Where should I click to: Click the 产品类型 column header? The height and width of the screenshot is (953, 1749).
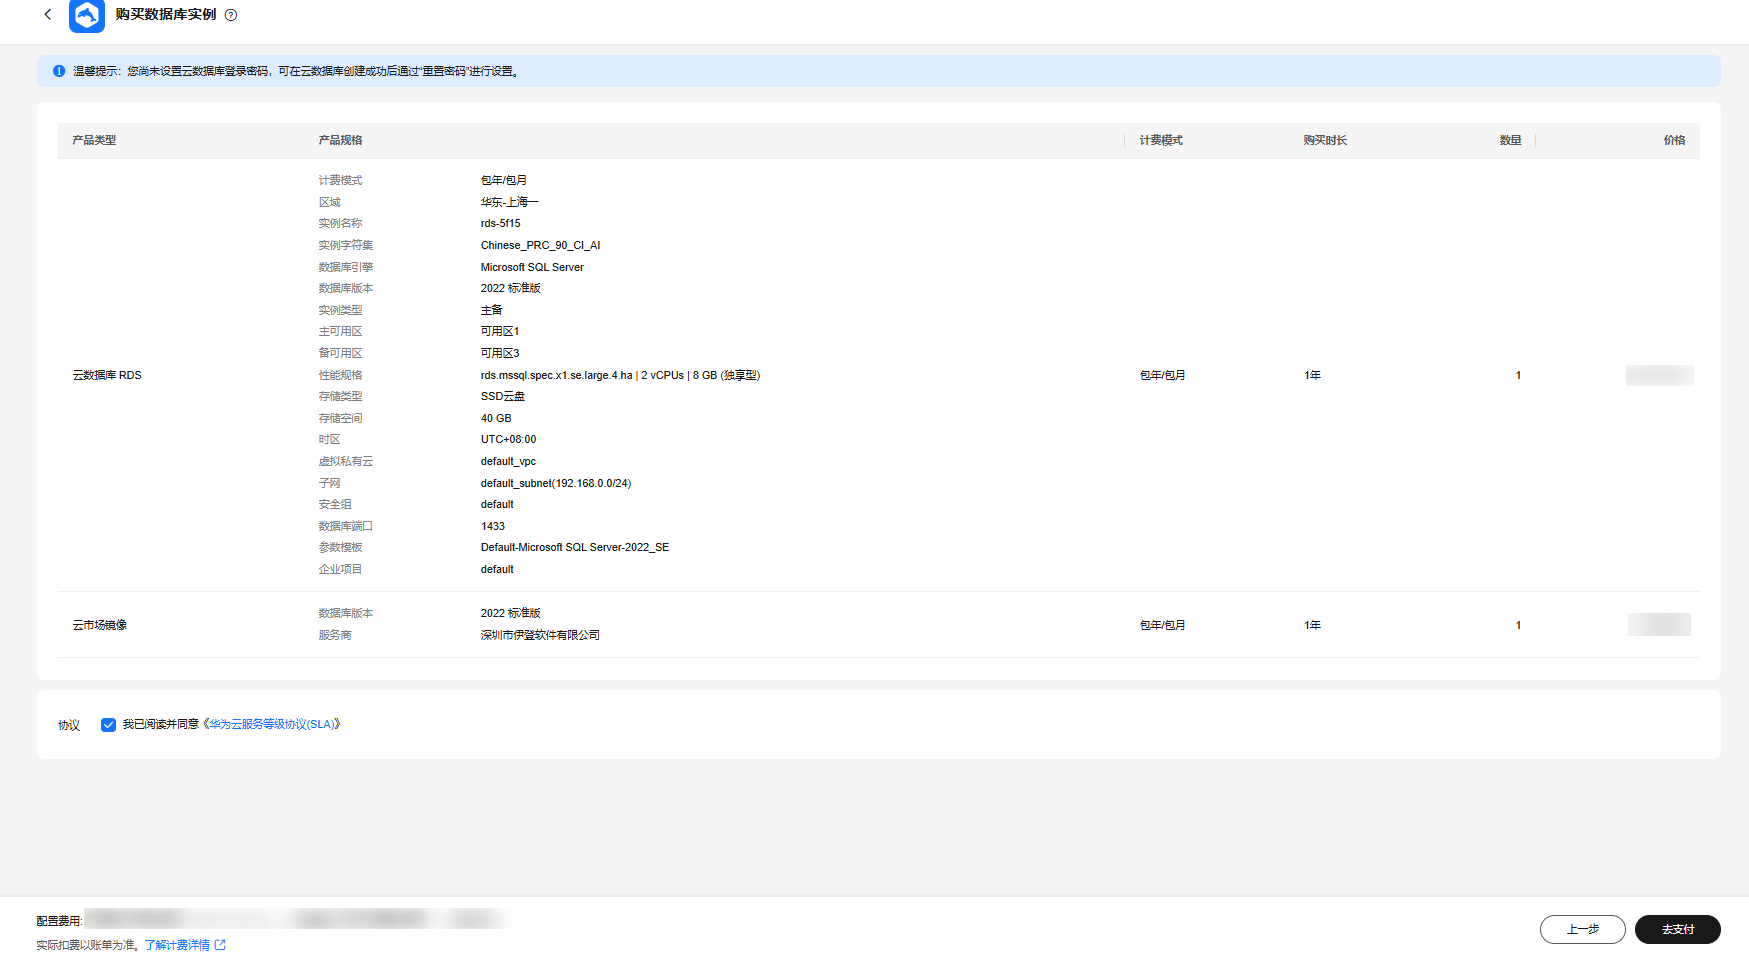[94, 140]
